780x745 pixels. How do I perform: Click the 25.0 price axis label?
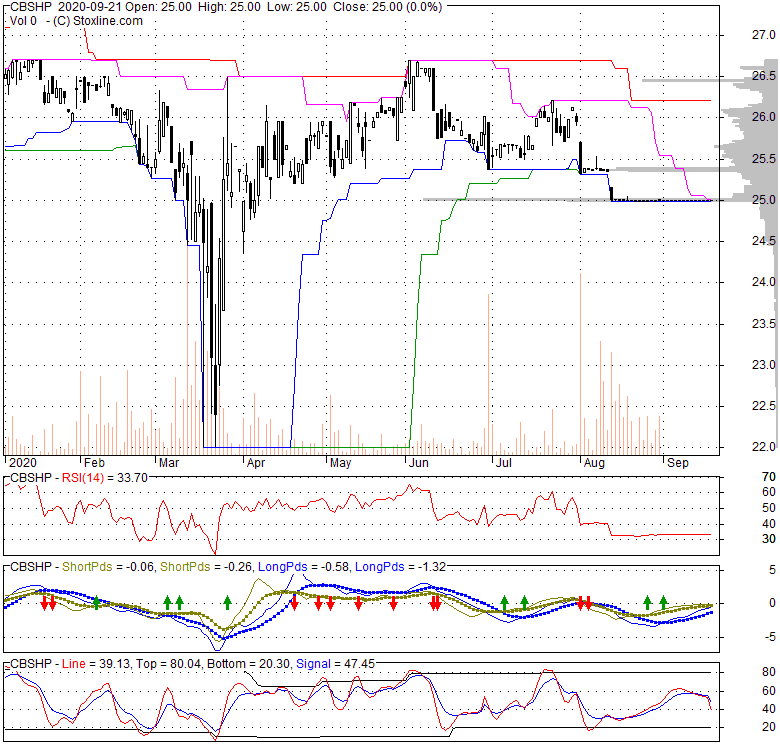coord(764,200)
